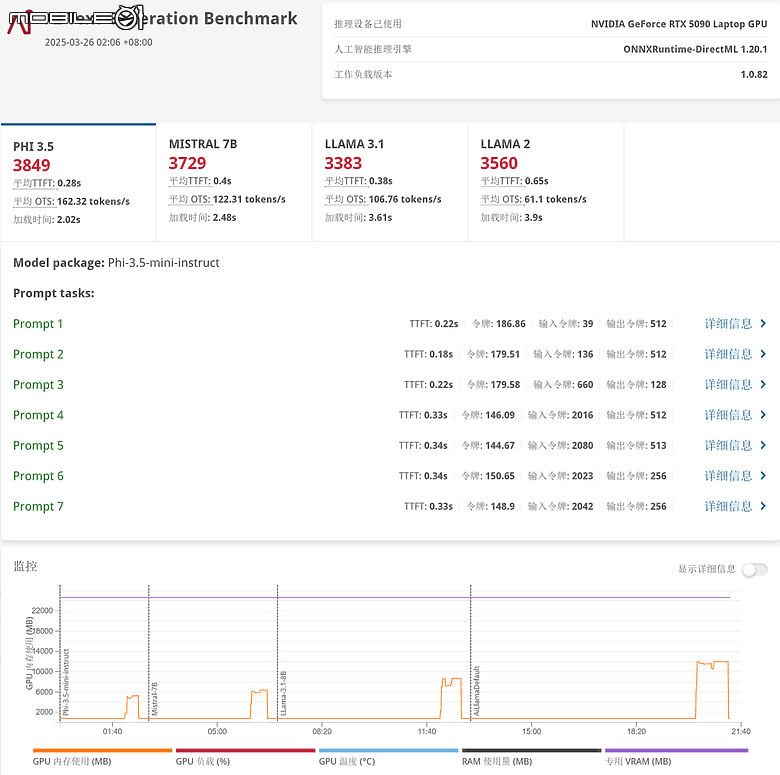Open details link for Prompt 6
Screen dimensions: 780x775
point(728,476)
